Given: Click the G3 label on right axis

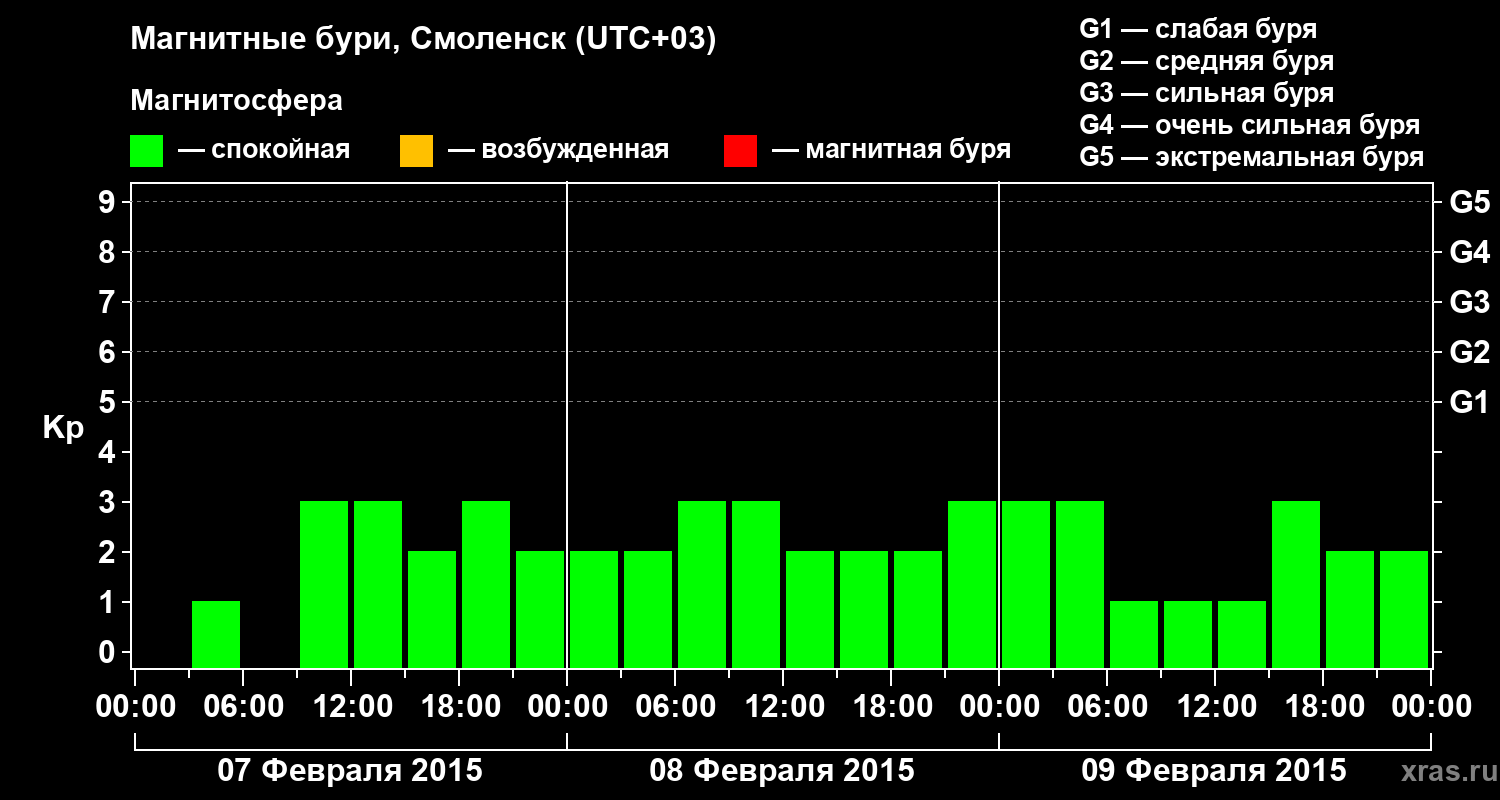Looking at the screenshot, I should click(1470, 302).
